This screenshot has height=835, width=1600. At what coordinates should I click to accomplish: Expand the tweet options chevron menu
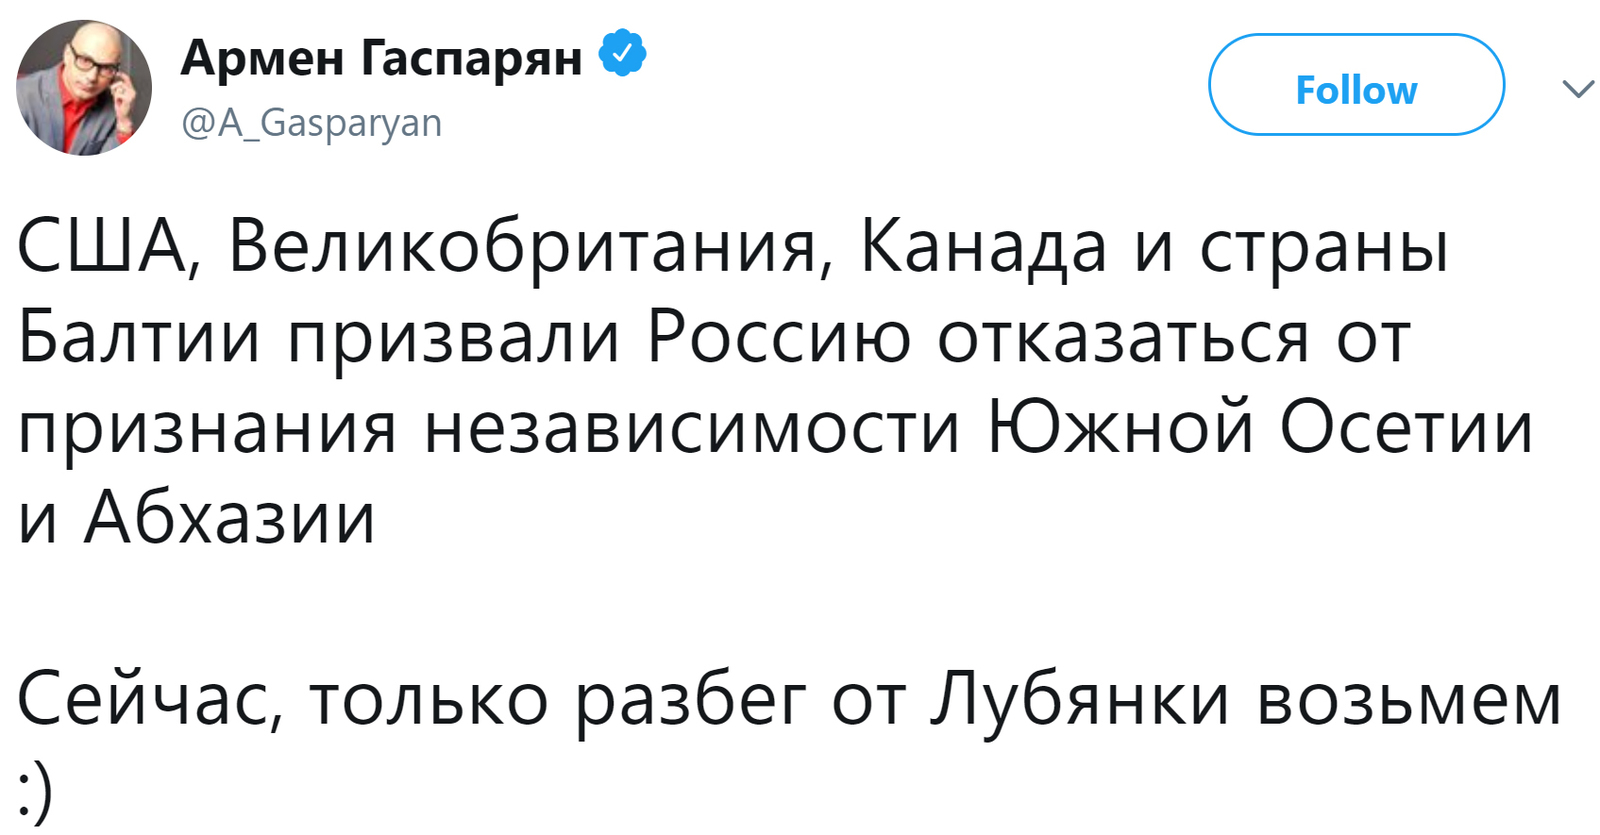point(1578,89)
